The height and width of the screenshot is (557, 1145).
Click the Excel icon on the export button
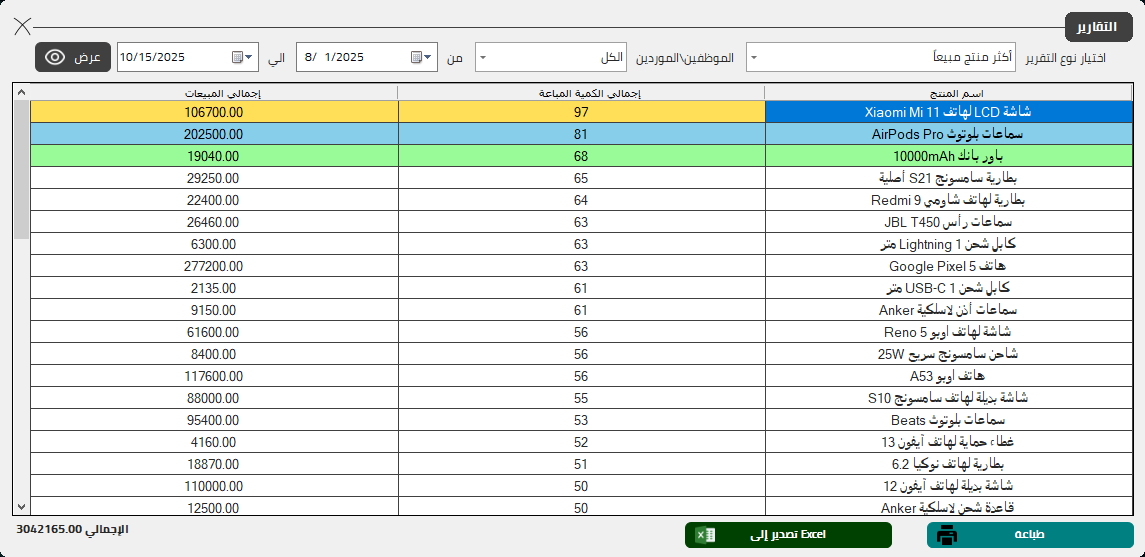click(706, 535)
